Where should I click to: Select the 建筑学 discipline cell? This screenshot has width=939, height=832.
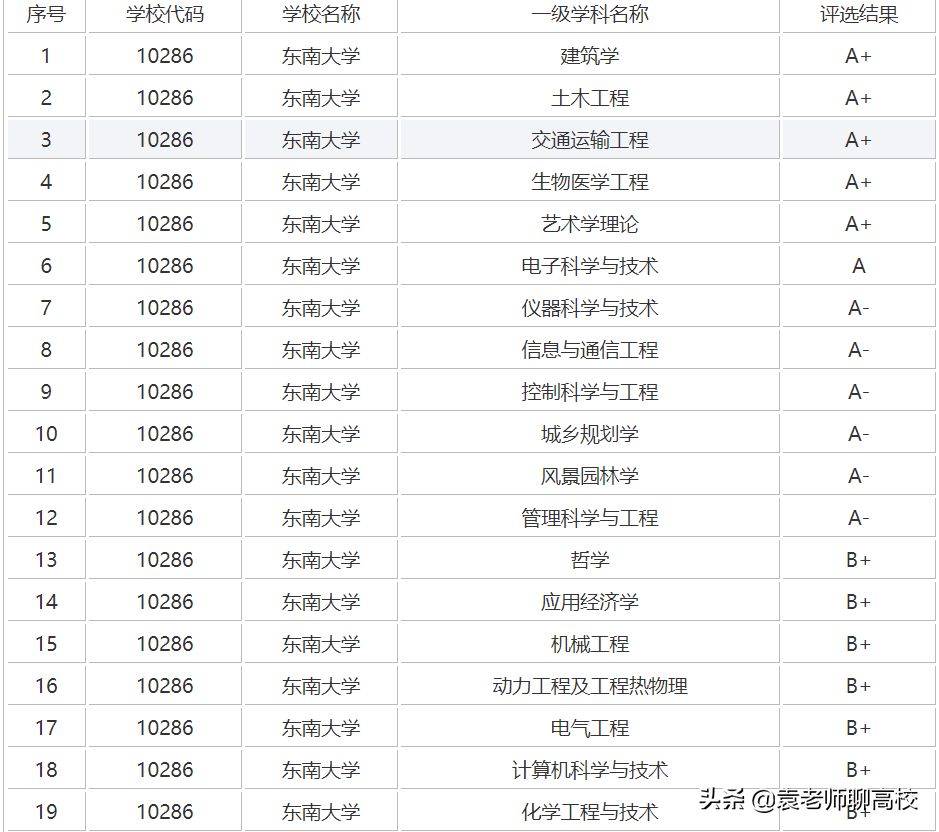tap(589, 55)
